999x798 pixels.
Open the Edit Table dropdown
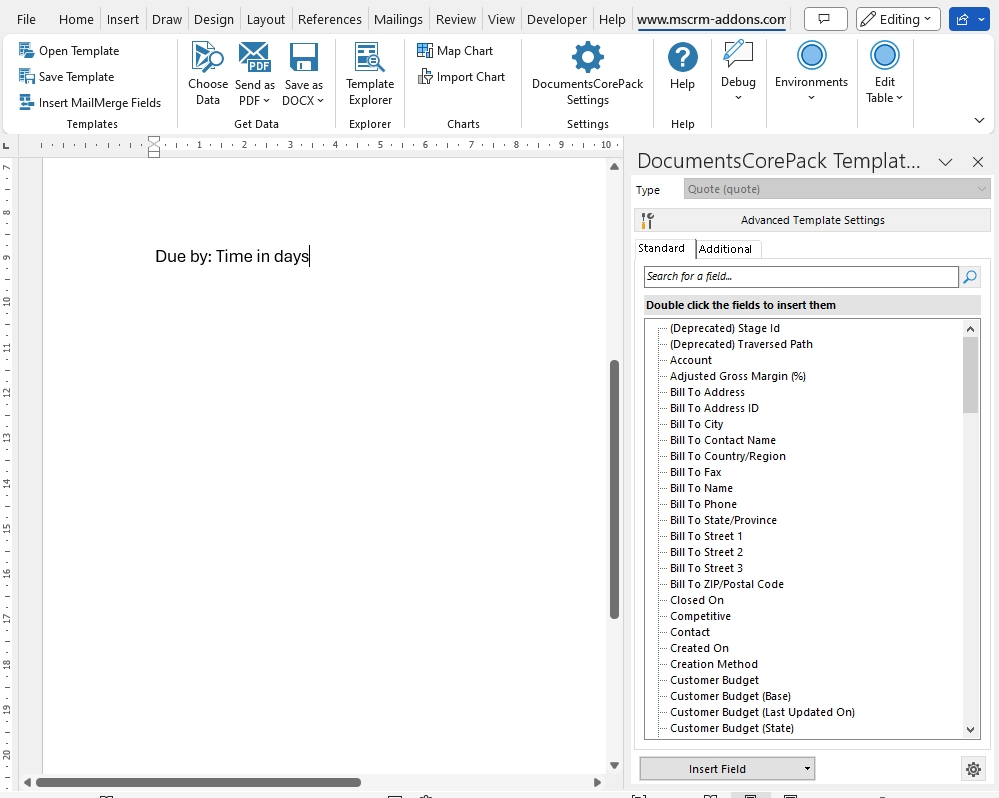884,71
